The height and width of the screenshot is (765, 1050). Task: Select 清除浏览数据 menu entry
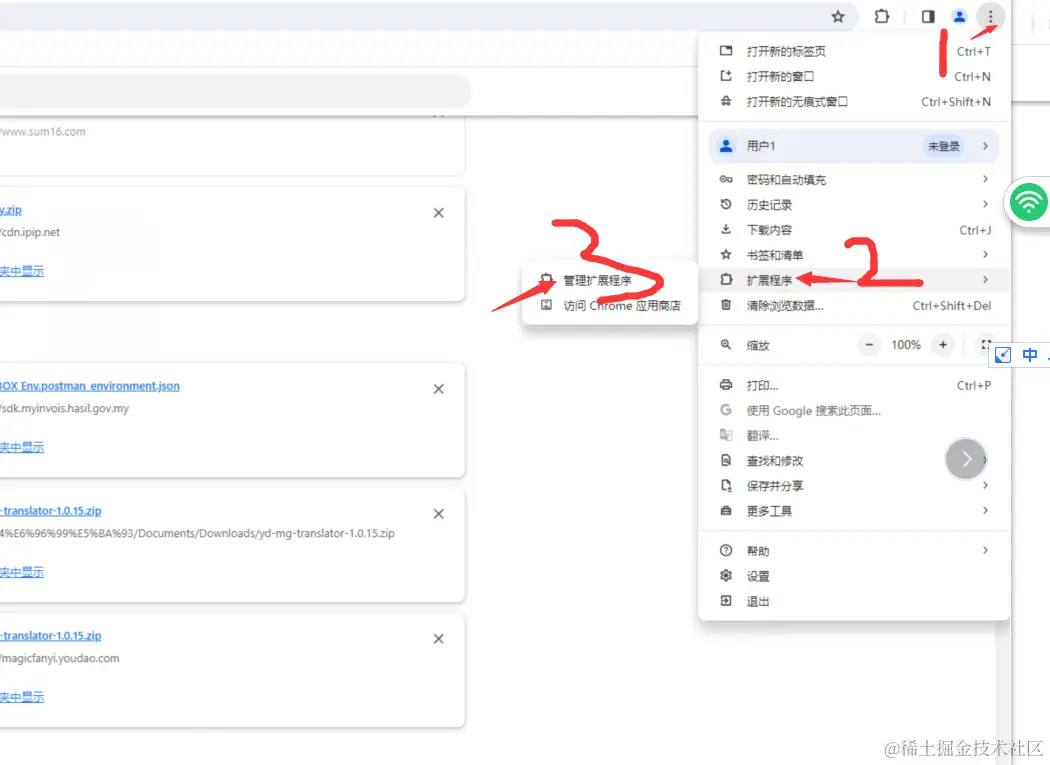[854, 305]
